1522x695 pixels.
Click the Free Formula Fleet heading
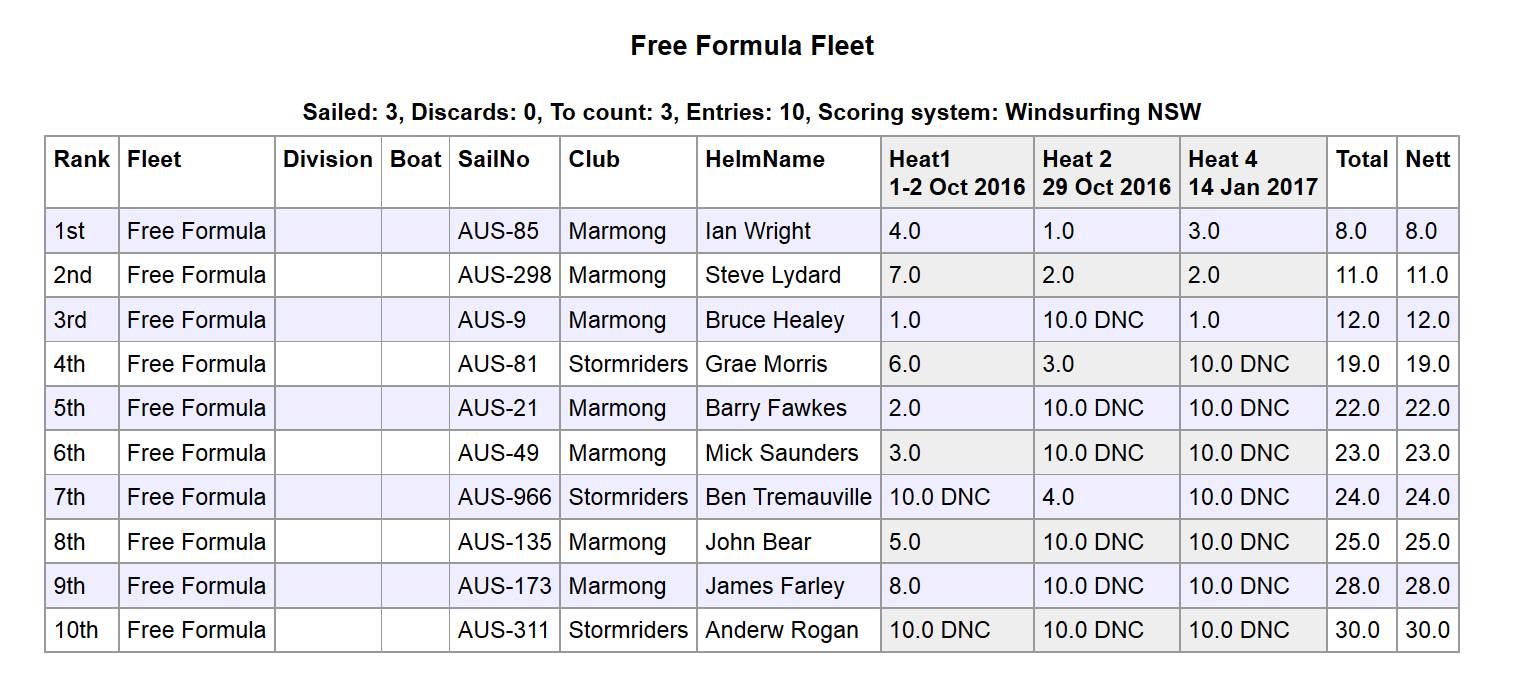(x=752, y=46)
